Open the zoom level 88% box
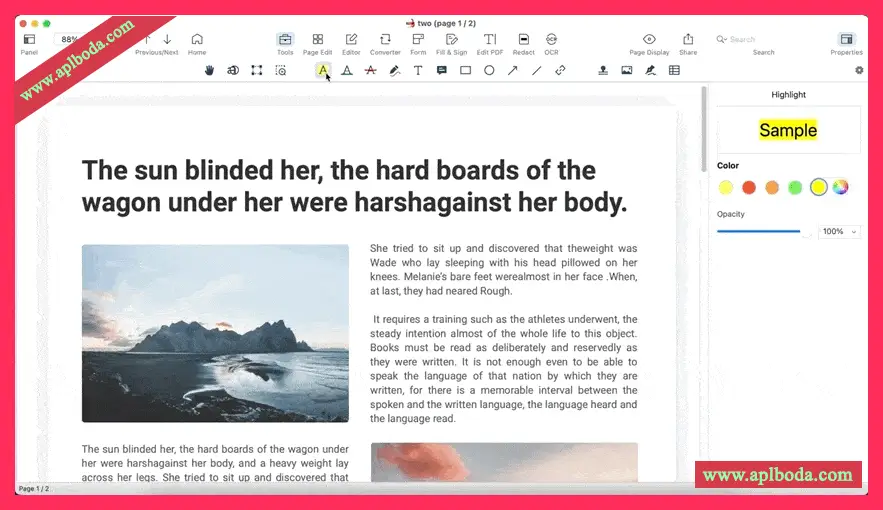Screen dimensions: 883x510 point(70,40)
